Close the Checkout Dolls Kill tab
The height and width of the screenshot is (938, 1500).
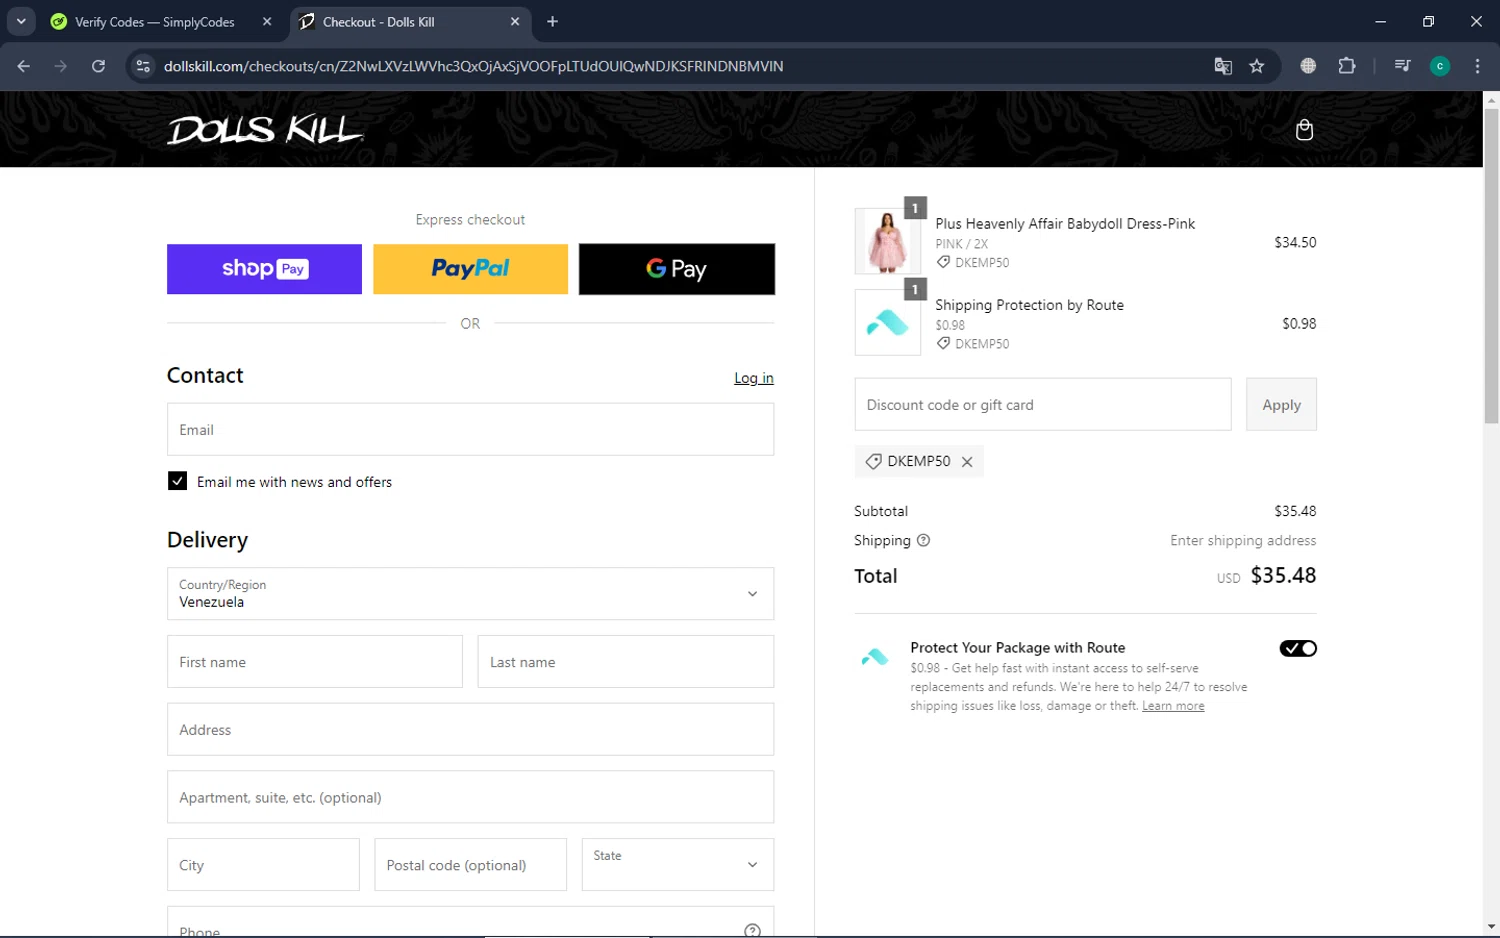tap(515, 21)
